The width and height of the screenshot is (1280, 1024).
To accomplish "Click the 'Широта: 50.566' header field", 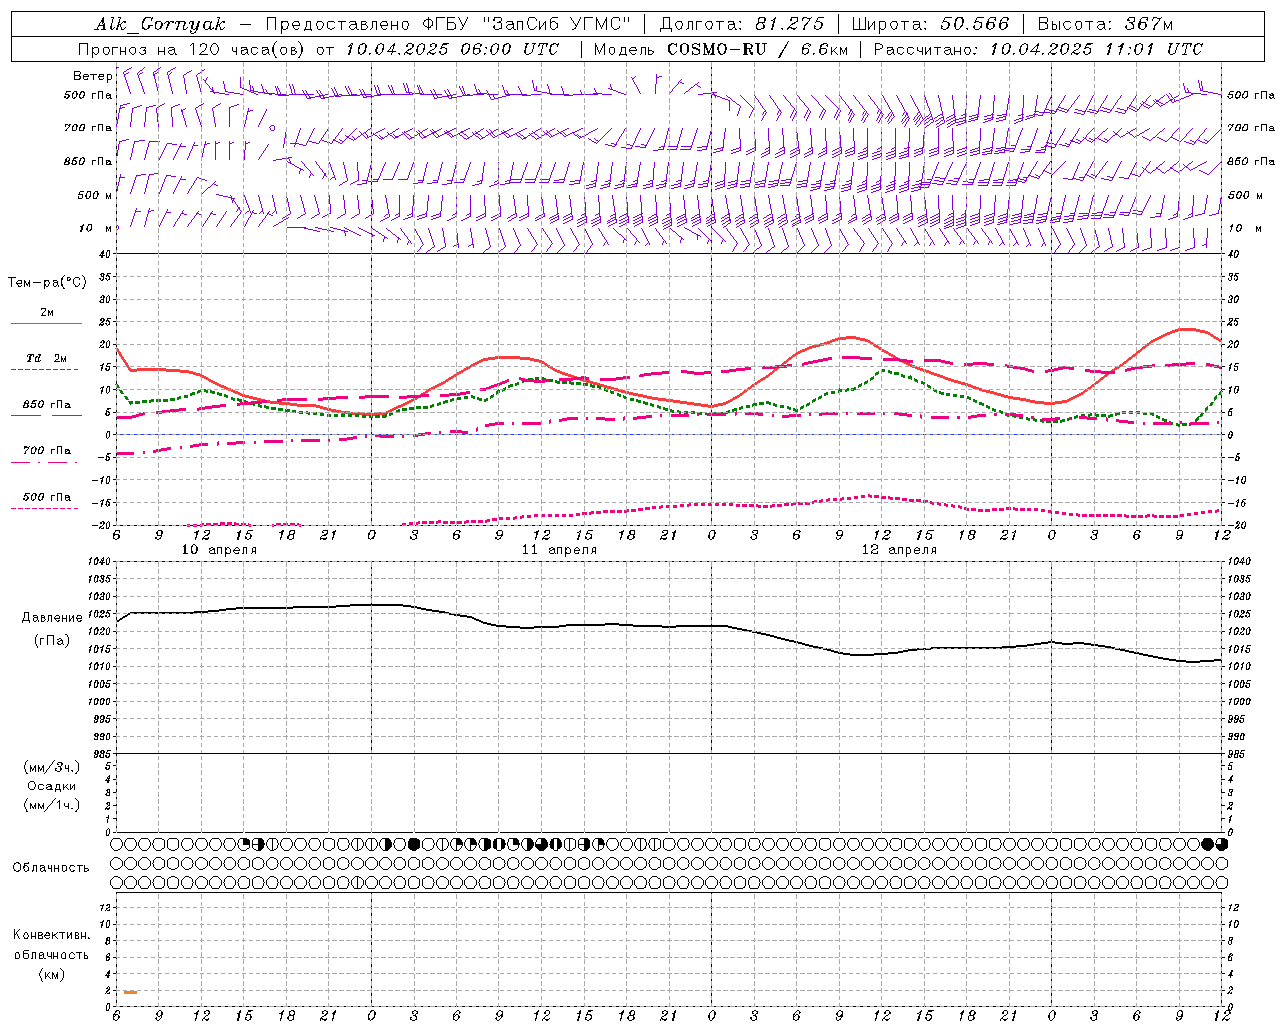I will 930,24.
